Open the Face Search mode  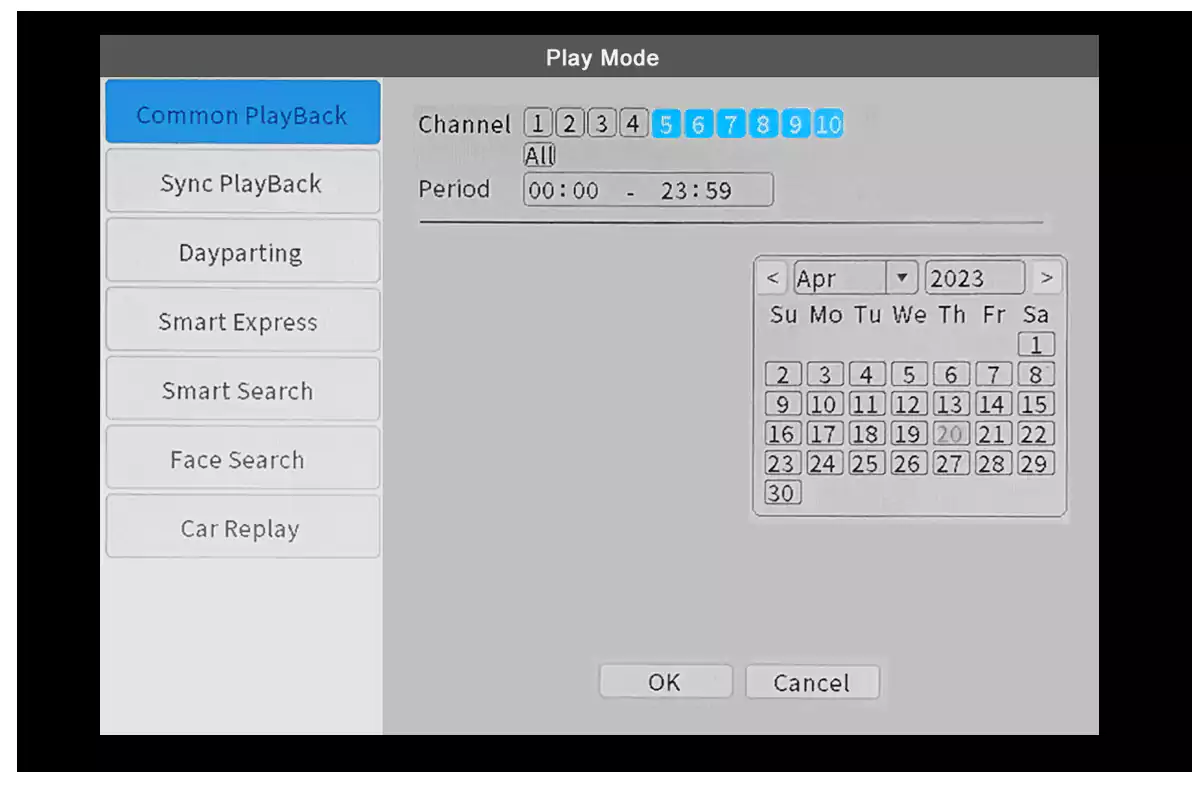pyautogui.click(x=243, y=458)
